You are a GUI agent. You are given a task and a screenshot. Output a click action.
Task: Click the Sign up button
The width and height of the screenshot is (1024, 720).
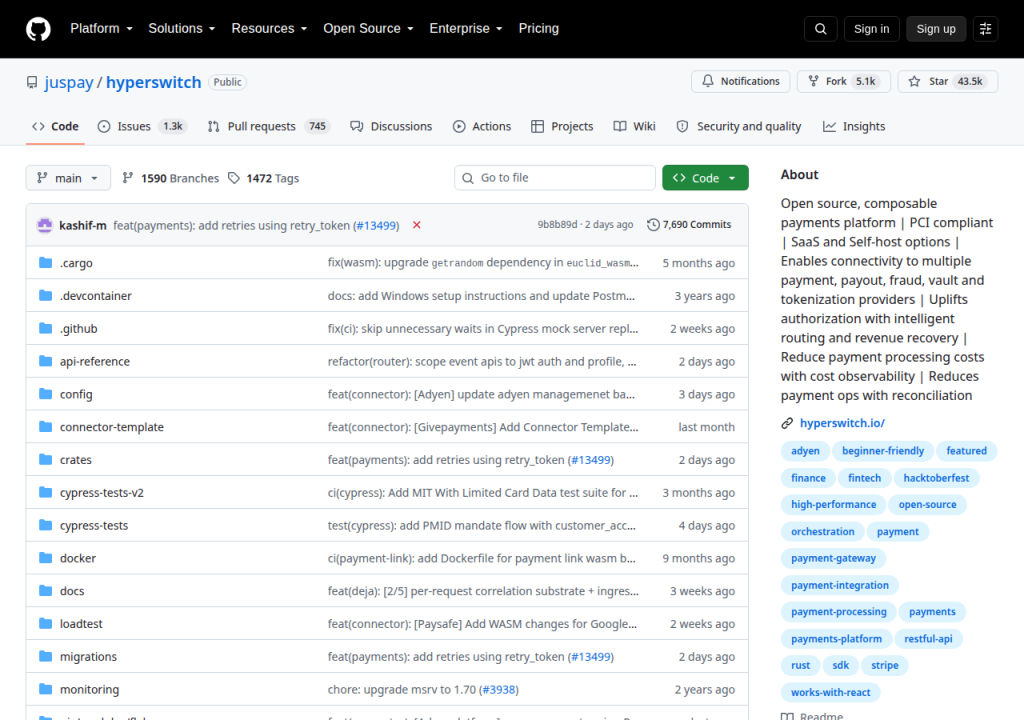click(x=936, y=29)
